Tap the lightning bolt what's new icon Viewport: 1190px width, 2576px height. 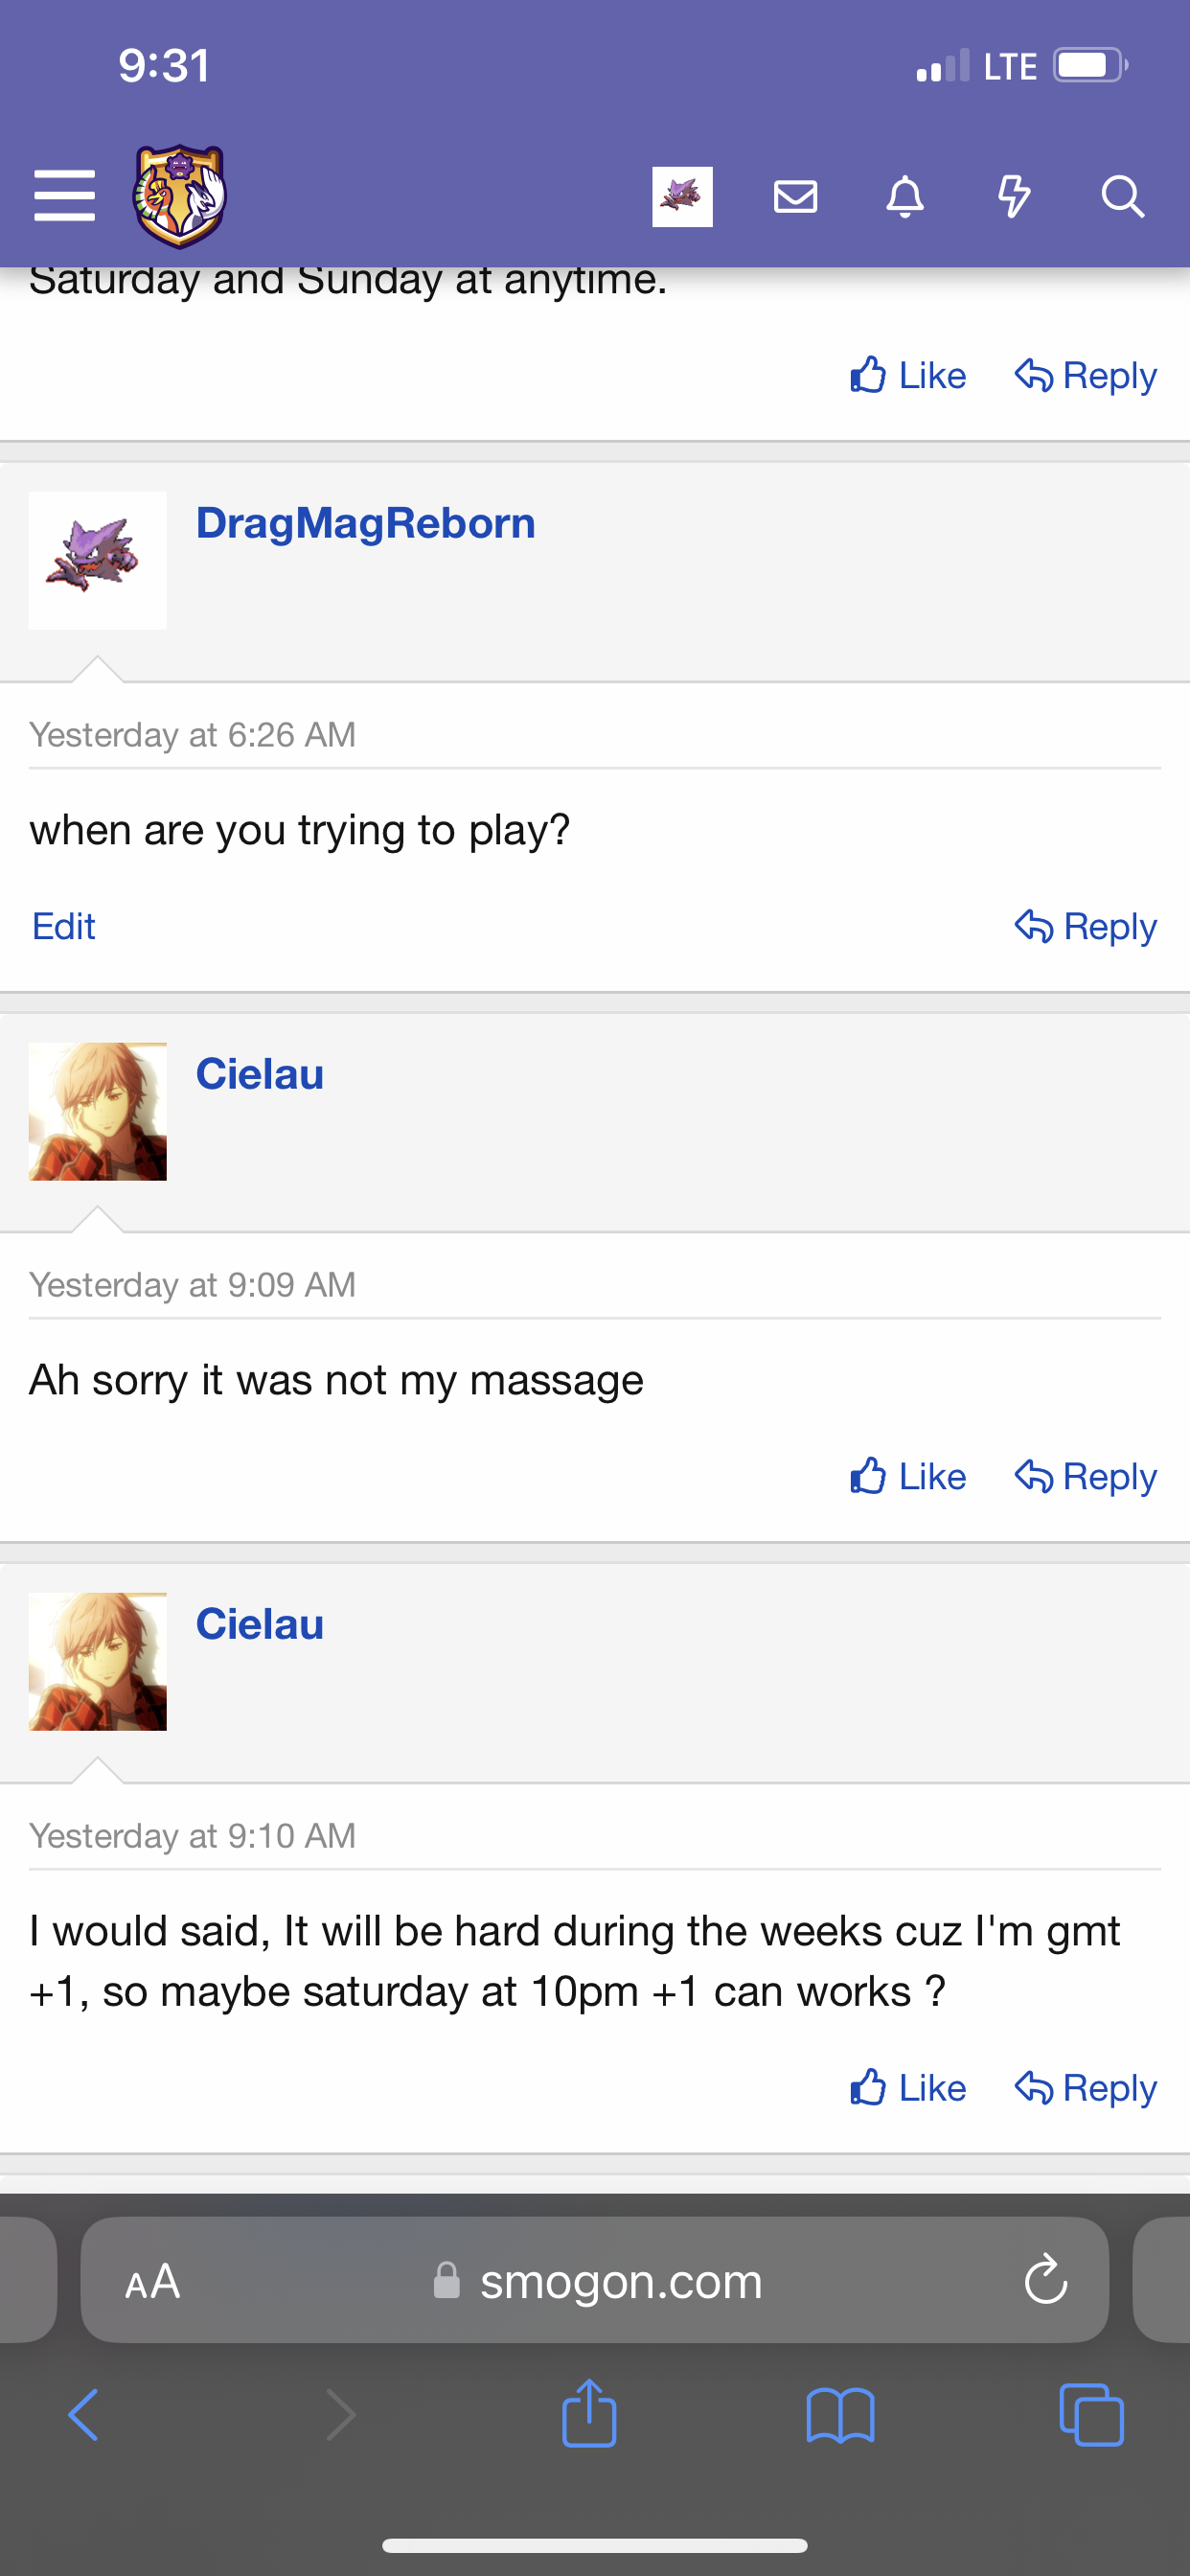(1013, 196)
